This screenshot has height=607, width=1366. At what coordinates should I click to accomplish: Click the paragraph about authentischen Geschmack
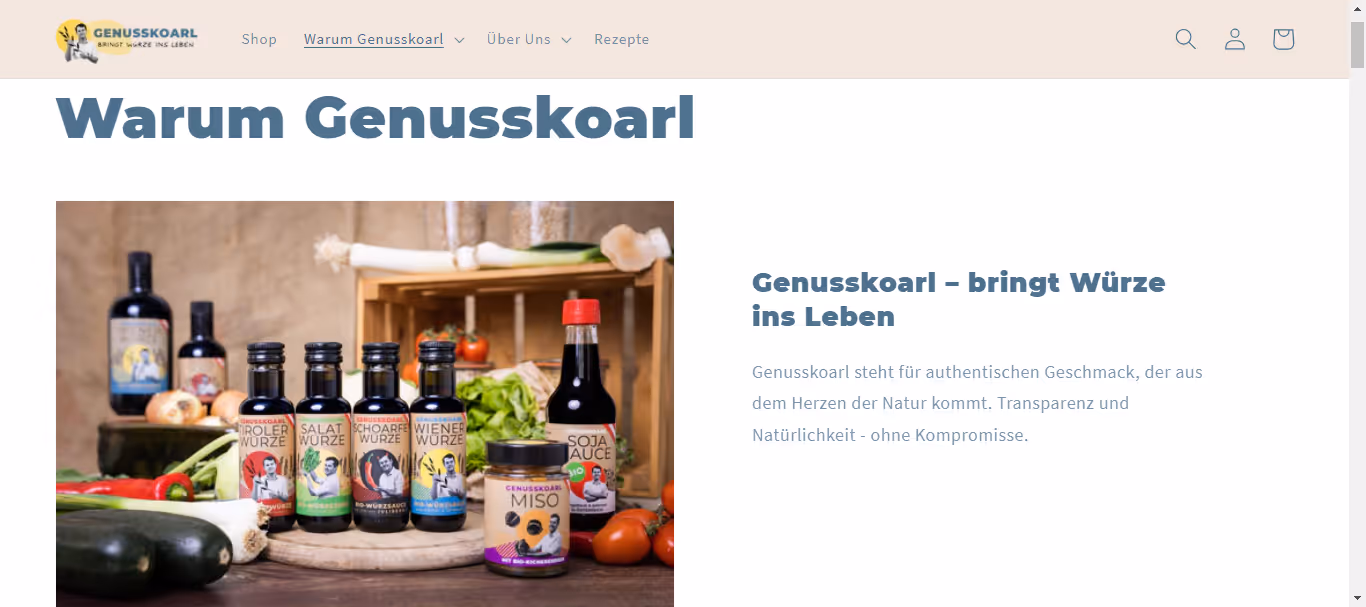pos(977,403)
